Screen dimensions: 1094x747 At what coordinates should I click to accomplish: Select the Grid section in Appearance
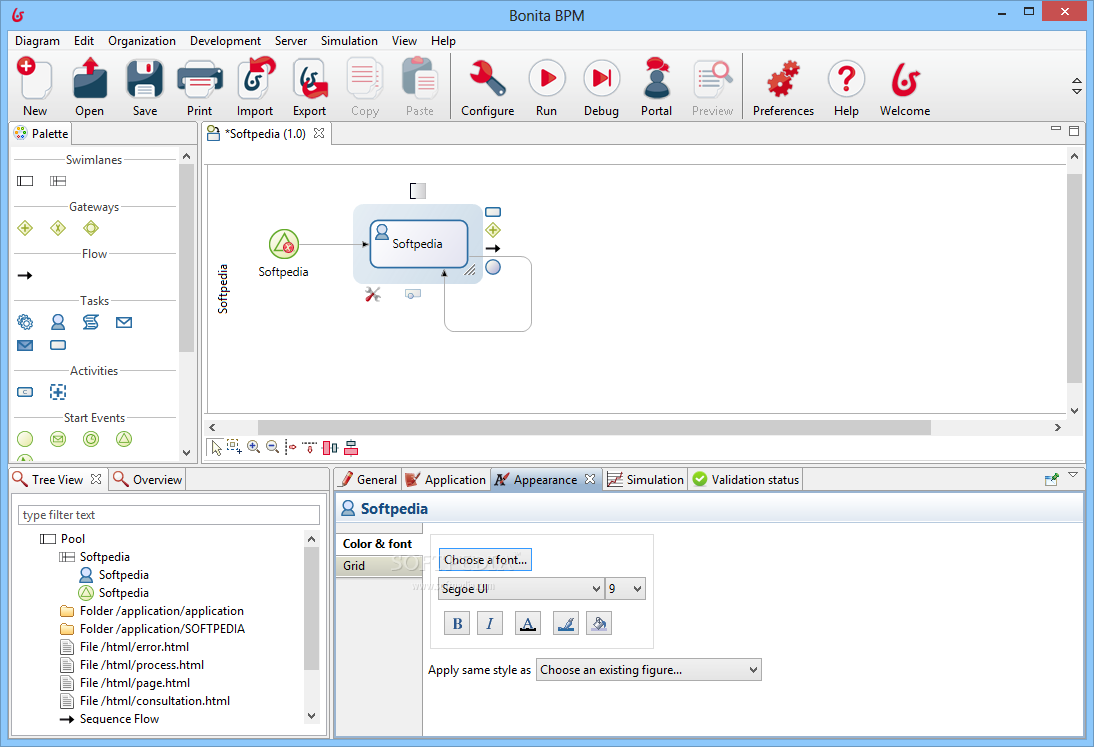click(x=380, y=566)
